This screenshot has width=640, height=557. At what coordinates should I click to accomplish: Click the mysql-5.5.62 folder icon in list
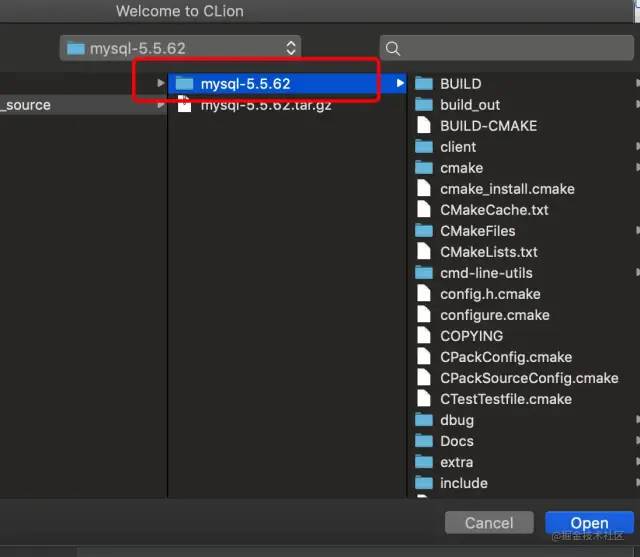tap(184, 84)
